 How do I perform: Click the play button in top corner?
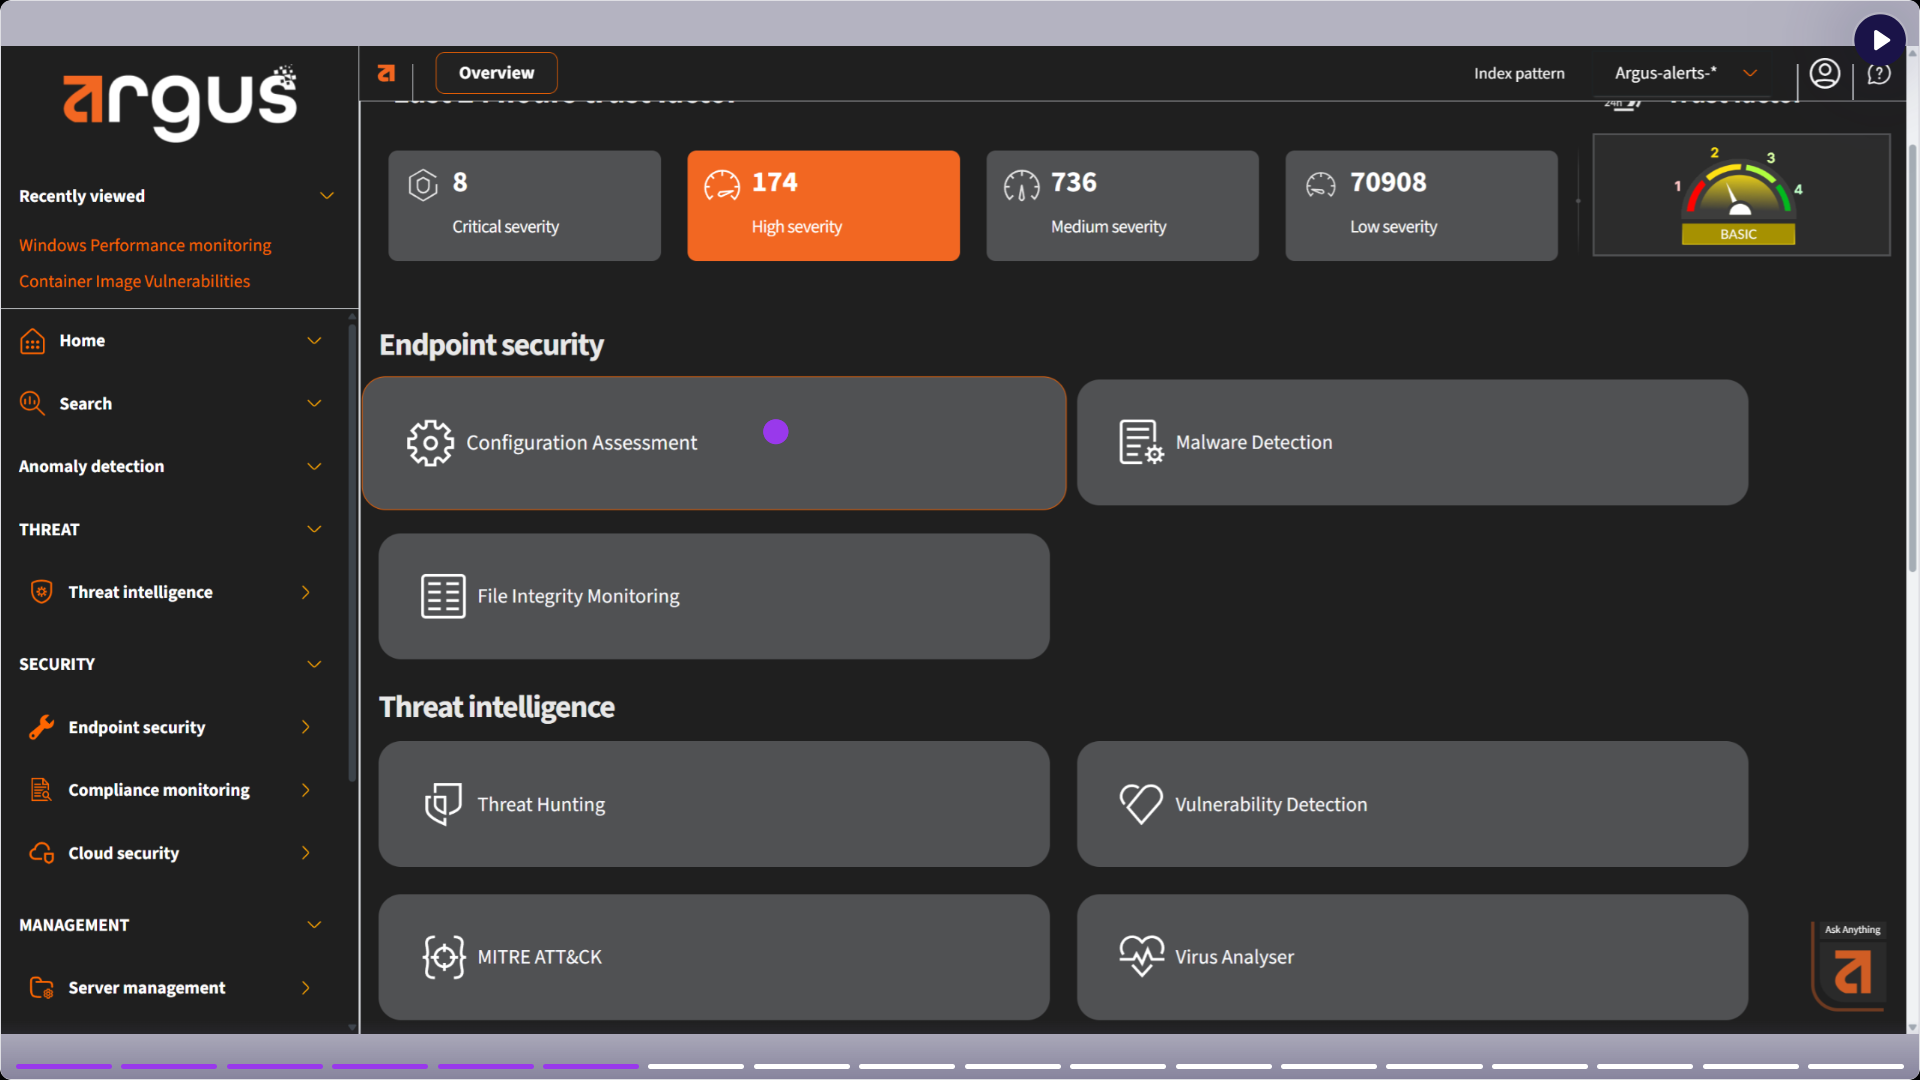(x=1880, y=40)
